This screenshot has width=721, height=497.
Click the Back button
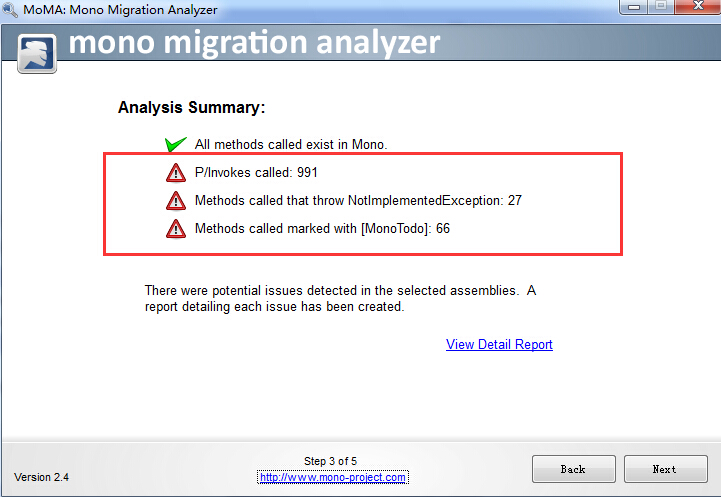pos(573,469)
